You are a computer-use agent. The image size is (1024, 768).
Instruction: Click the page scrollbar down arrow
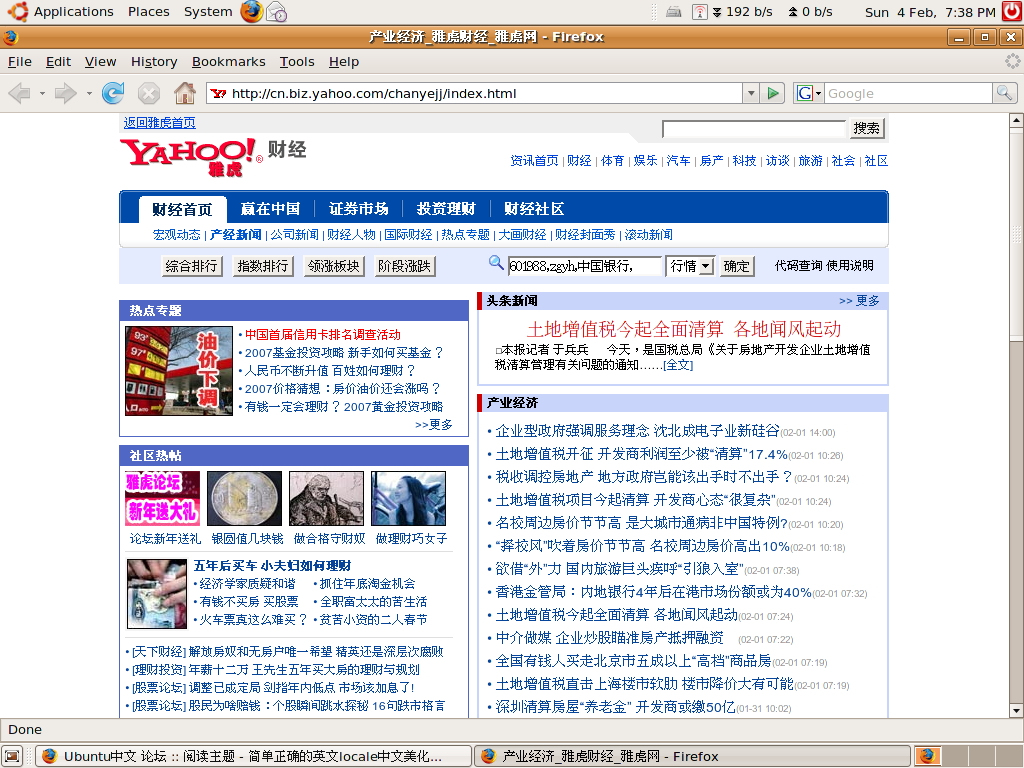click(1016, 711)
